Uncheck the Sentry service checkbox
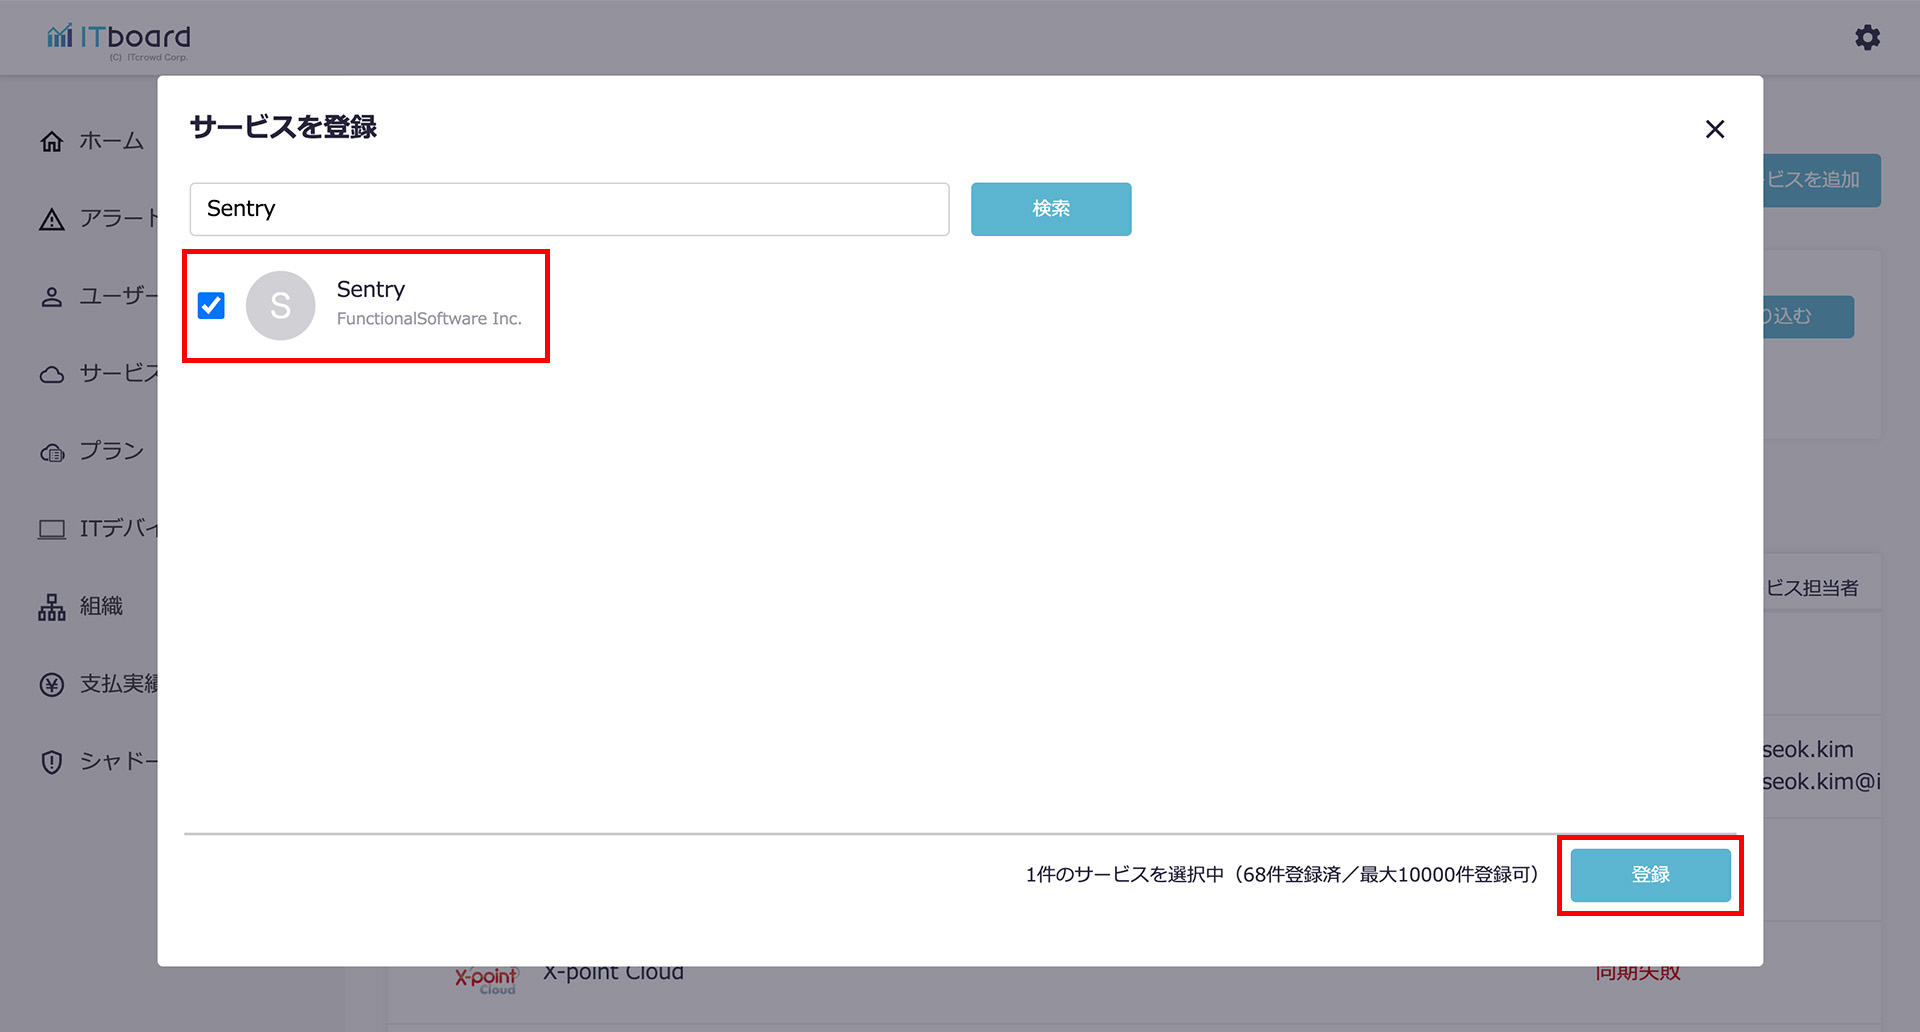This screenshot has width=1920, height=1032. tap(211, 305)
